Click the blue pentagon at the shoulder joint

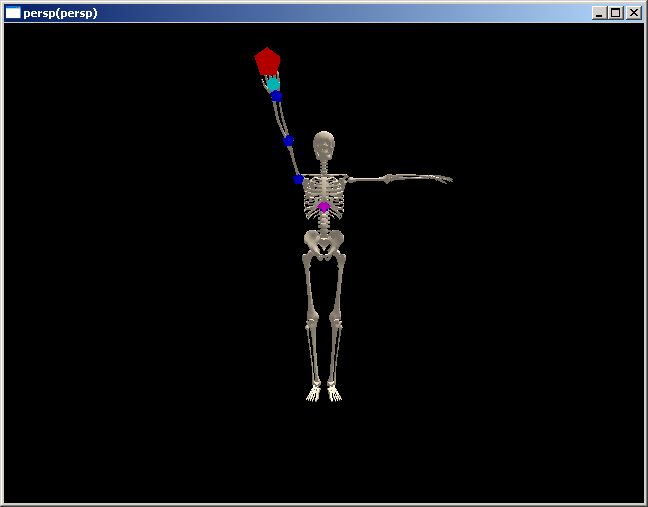click(298, 179)
